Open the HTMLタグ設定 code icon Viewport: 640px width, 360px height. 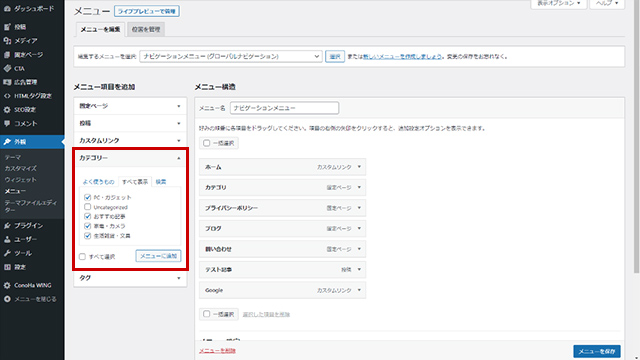pos(7,96)
